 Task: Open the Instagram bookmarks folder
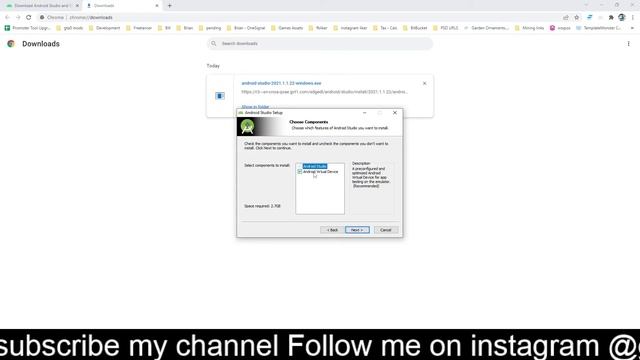coord(350,28)
